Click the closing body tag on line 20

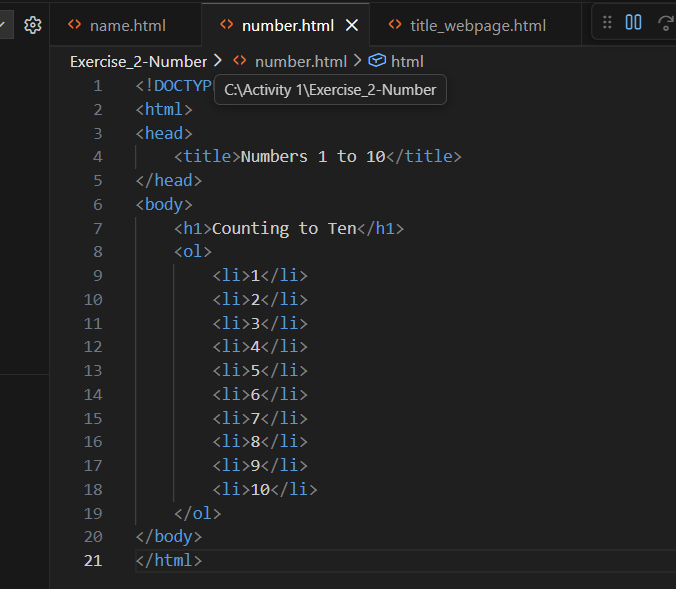[169, 537]
